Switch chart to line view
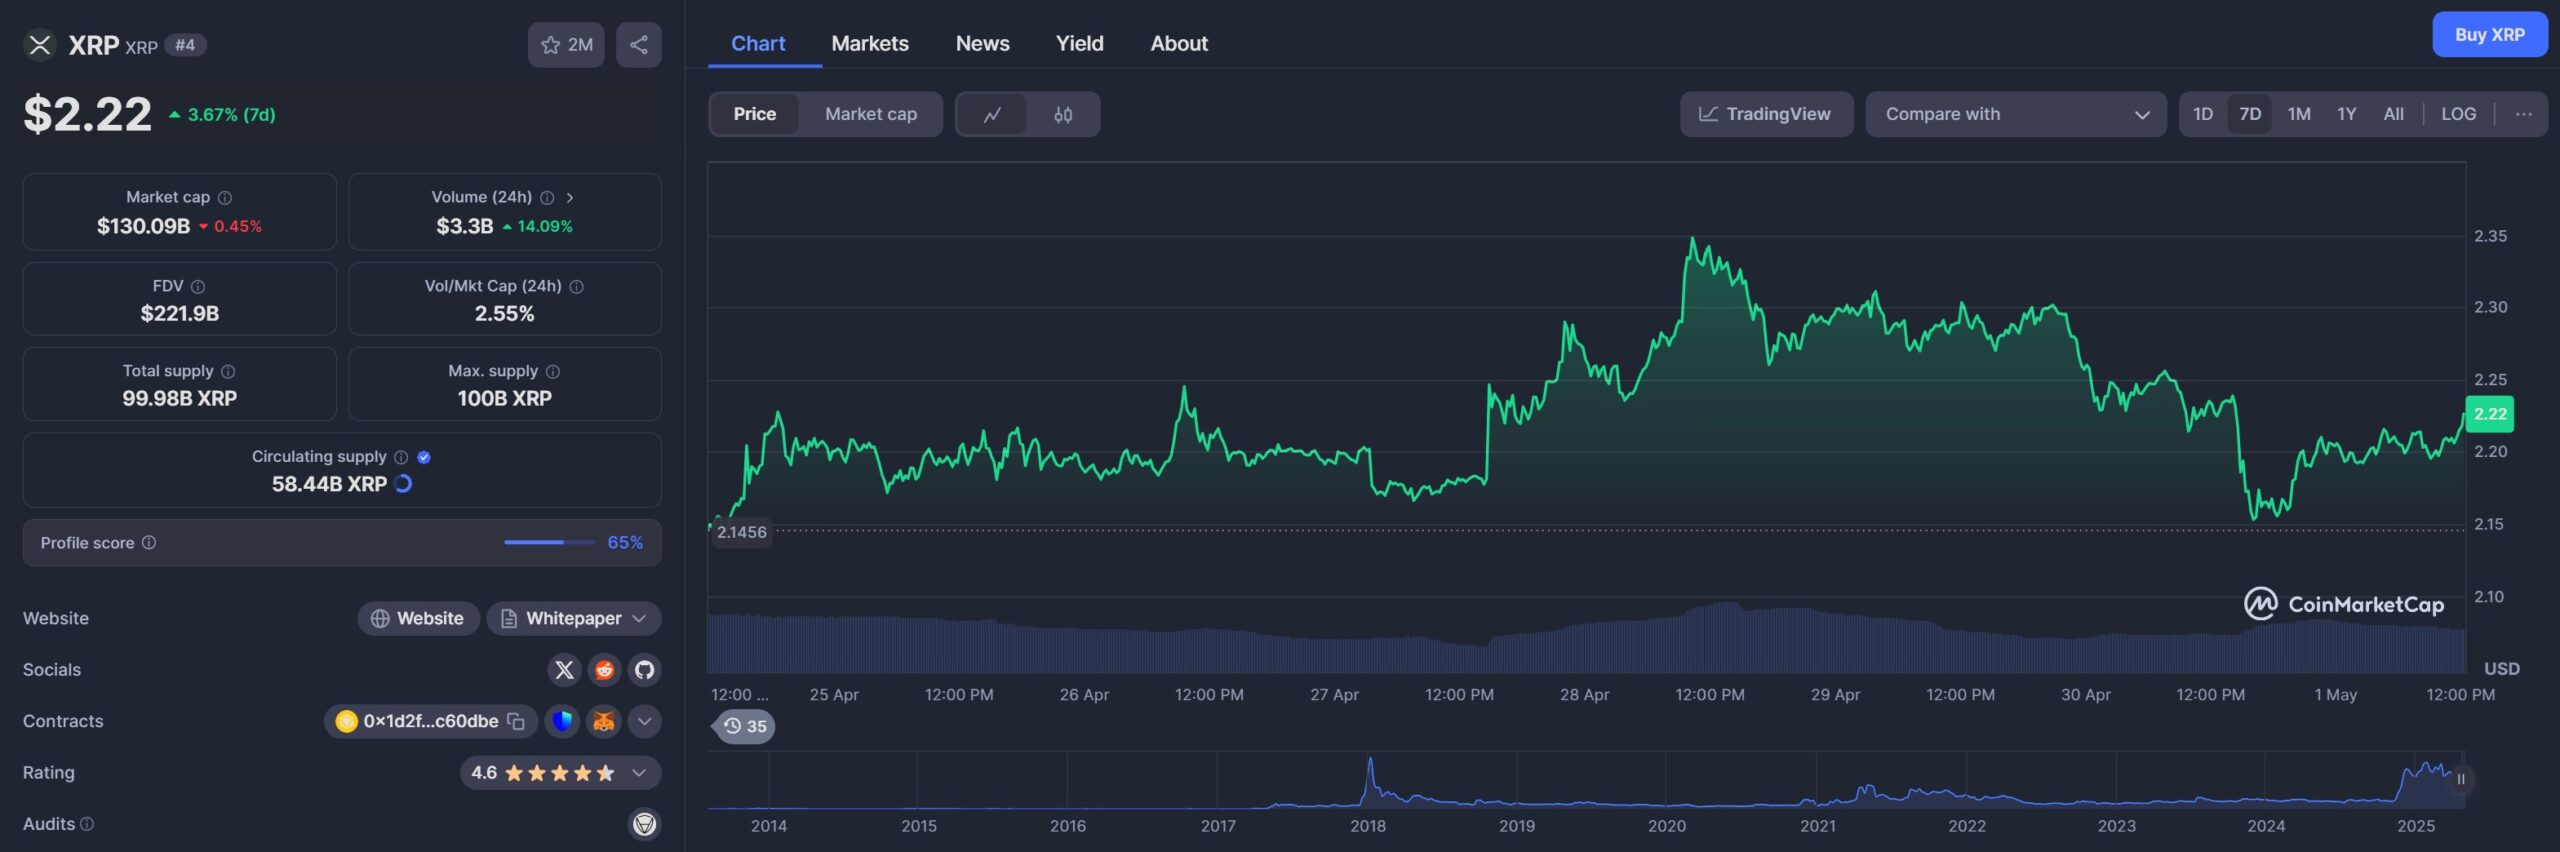Screen dimensions: 2560x852 coord(992,115)
